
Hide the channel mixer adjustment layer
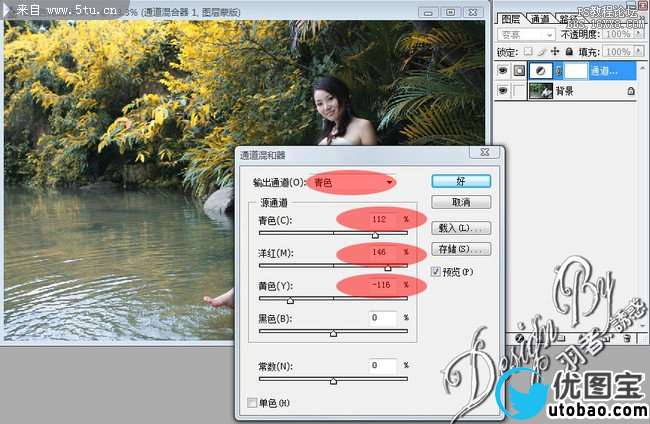point(502,71)
